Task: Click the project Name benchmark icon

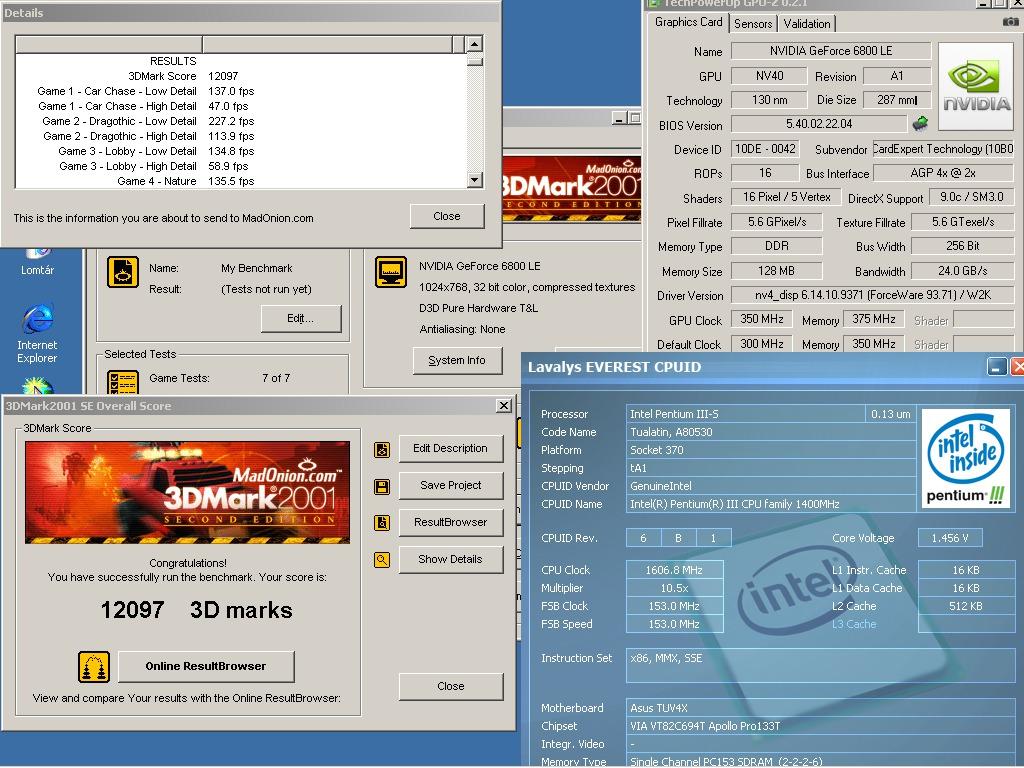Action: pyautogui.click(x=123, y=272)
